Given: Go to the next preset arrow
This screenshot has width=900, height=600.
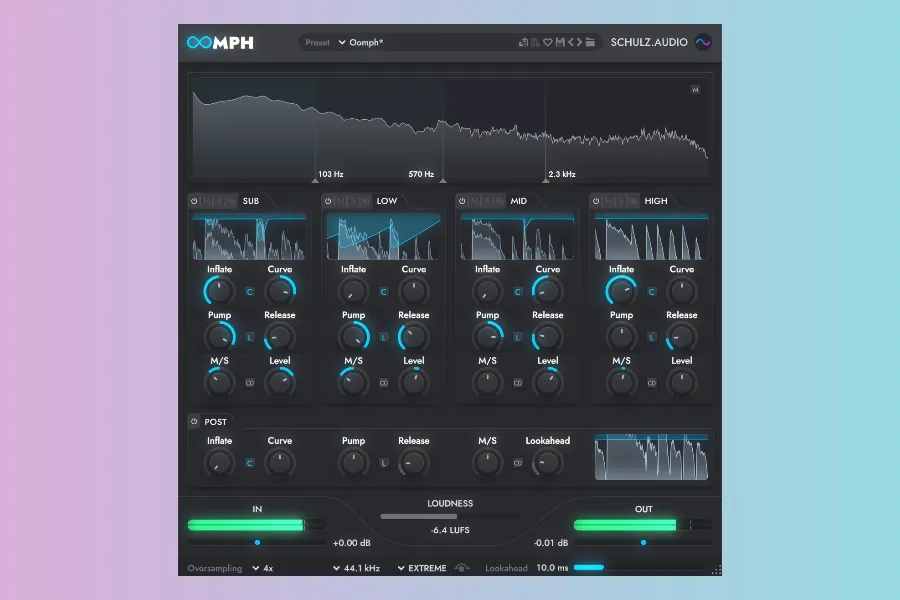Looking at the screenshot, I should [x=579, y=43].
